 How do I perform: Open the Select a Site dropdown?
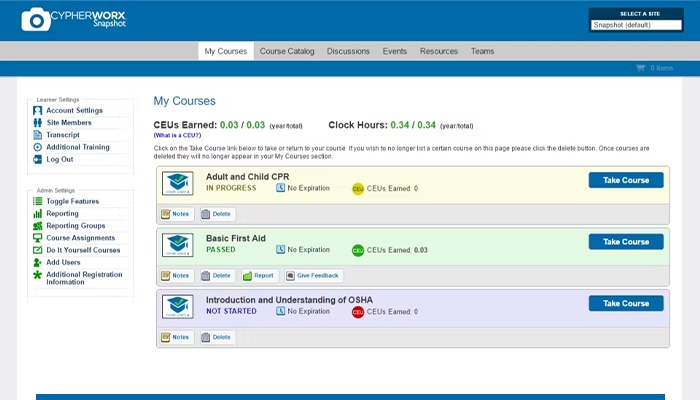click(x=636, y=25)
